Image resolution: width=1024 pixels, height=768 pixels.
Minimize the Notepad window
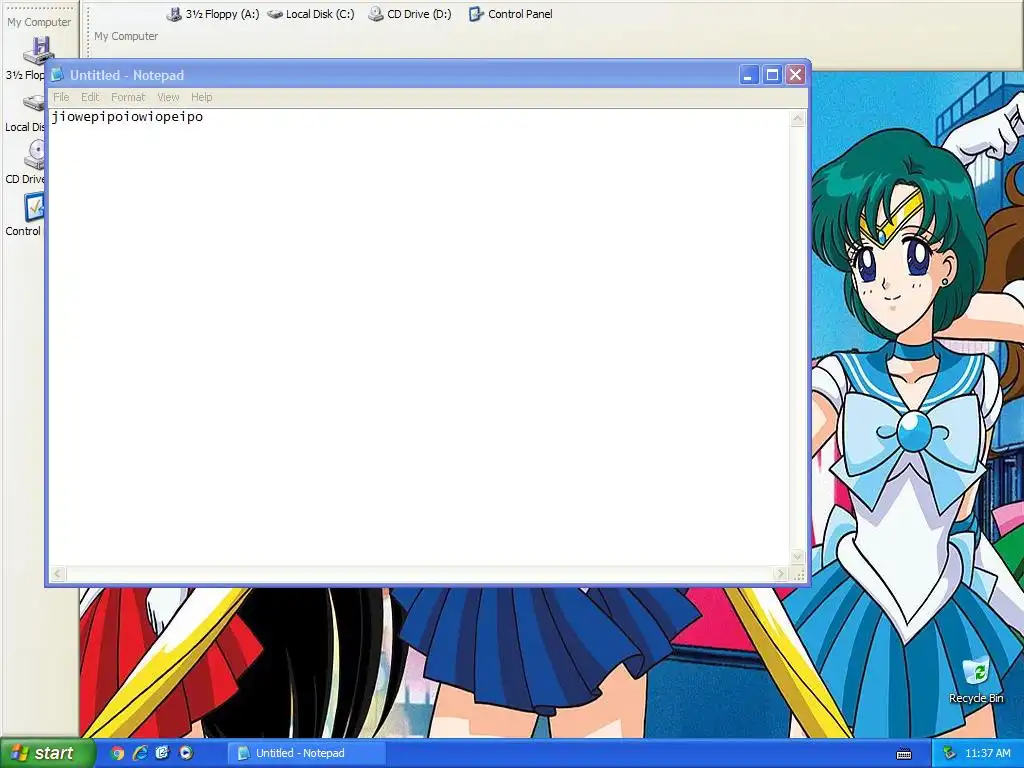[748, 75]
